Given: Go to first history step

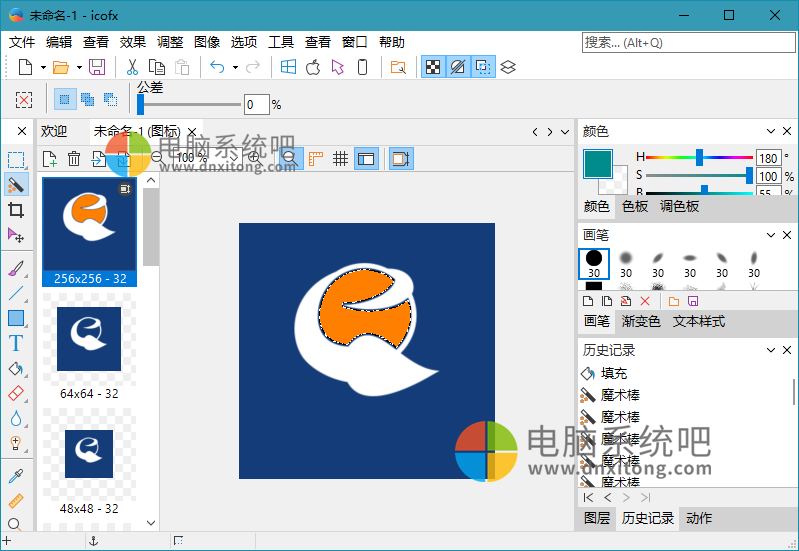Looking at the screenshot, I should tap(589, 497).
